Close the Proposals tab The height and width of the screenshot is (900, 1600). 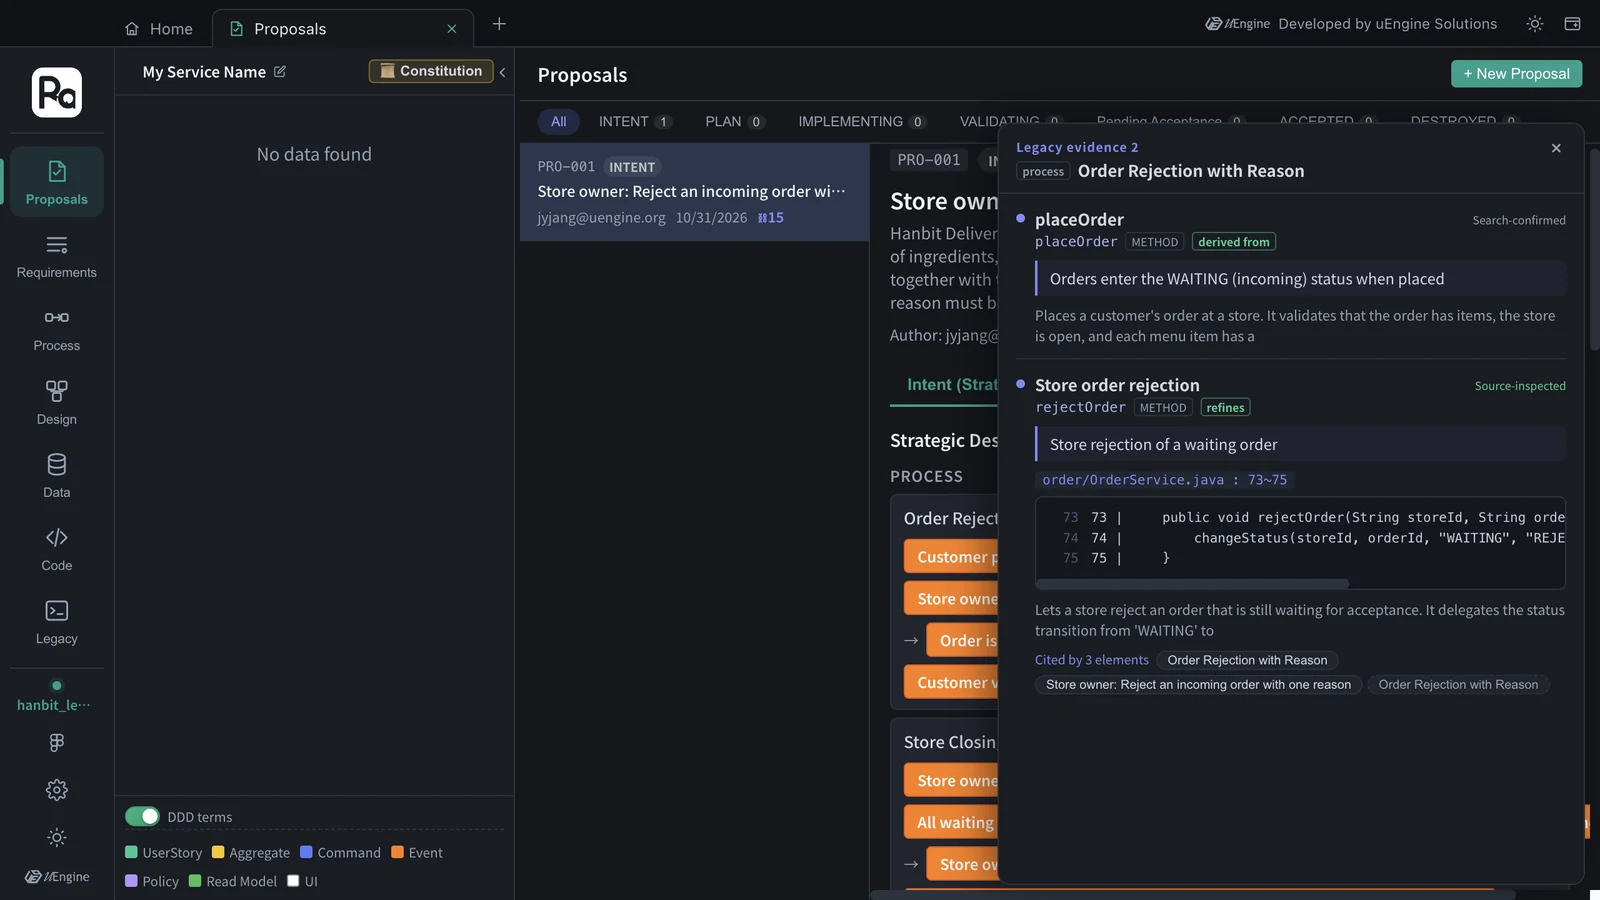pyautogui.click(x=452, y=29)
